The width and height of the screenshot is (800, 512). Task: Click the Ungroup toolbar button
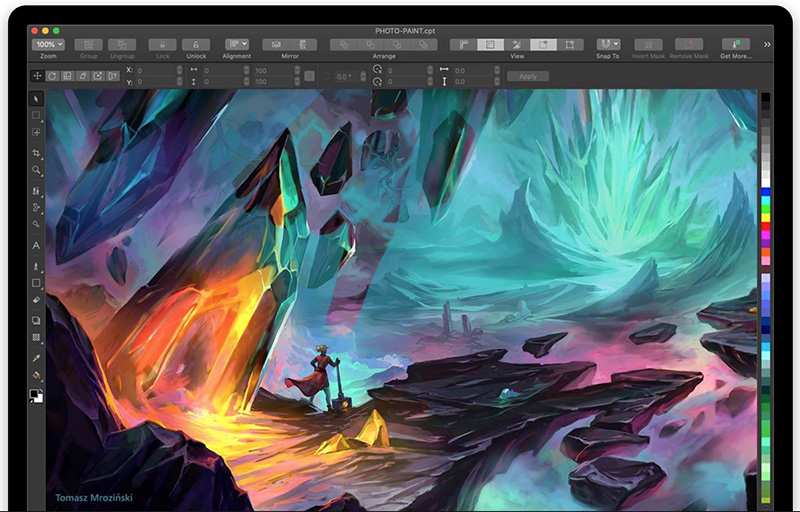[x=122, y=44]
